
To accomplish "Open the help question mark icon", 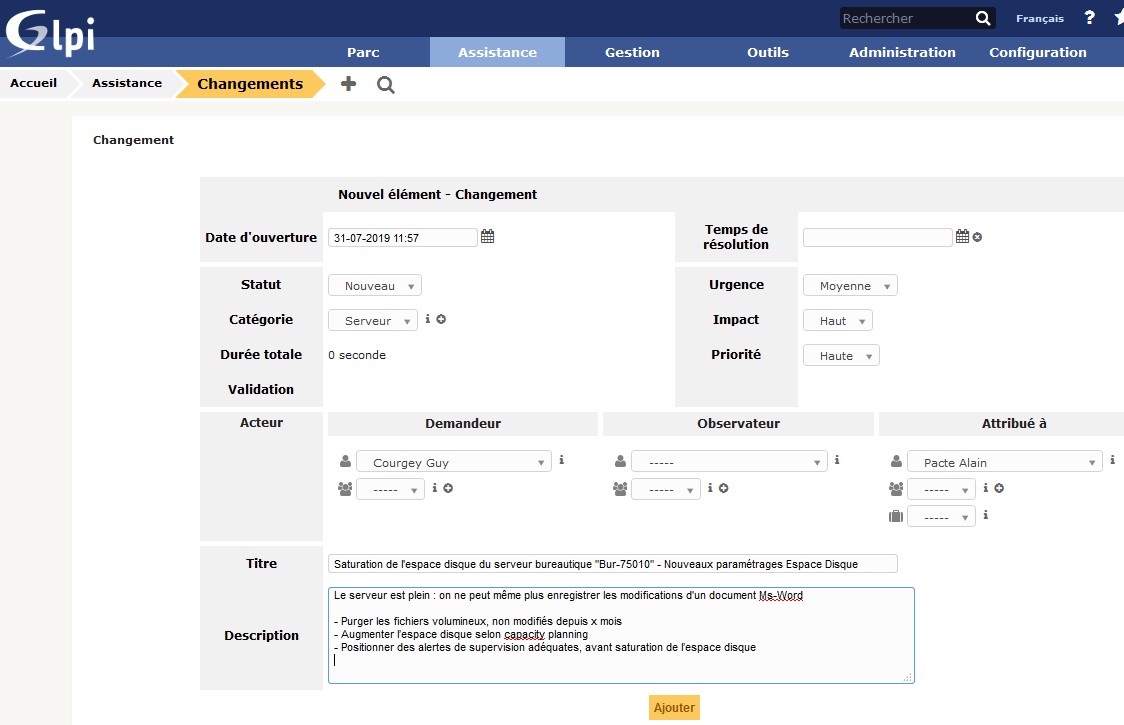I will [1090, 18].
